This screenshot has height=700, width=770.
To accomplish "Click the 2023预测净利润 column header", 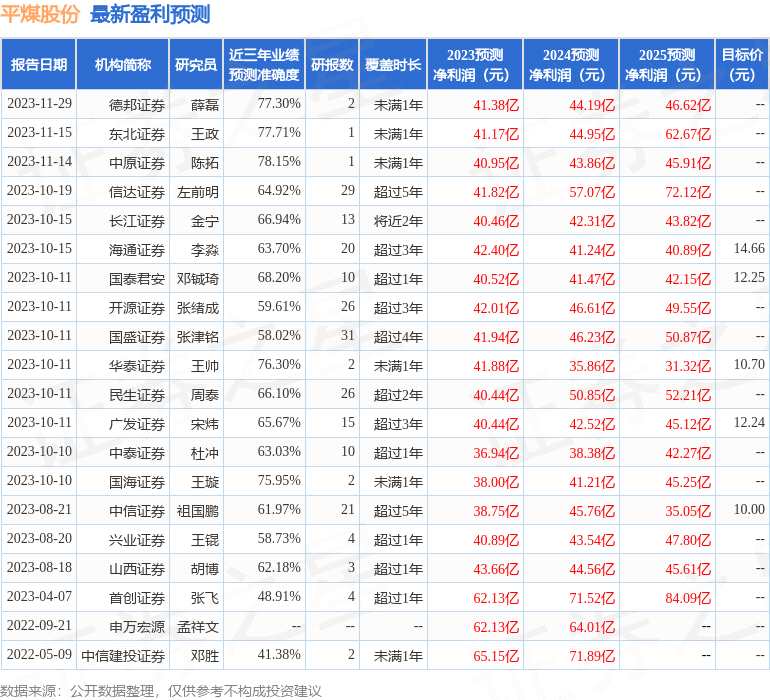I will tap(475, 64).
